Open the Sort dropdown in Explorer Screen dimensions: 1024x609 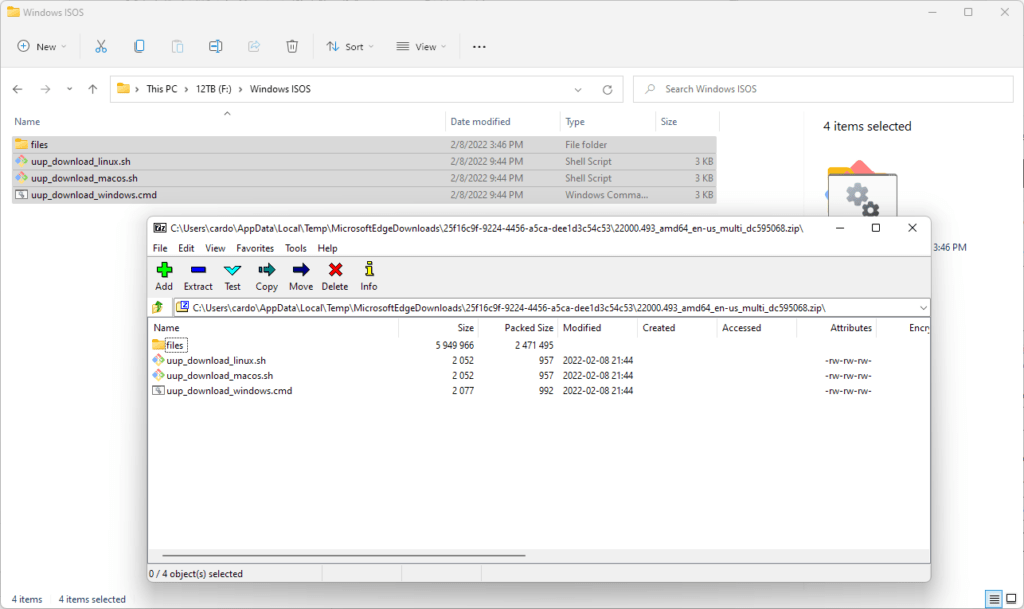pyautogui.click(x=350, y=46)
